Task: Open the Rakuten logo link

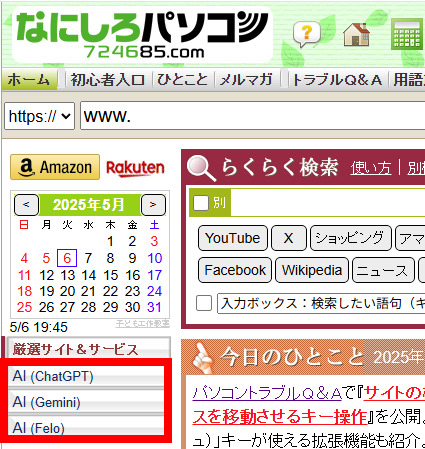Action: pos(135,168)
